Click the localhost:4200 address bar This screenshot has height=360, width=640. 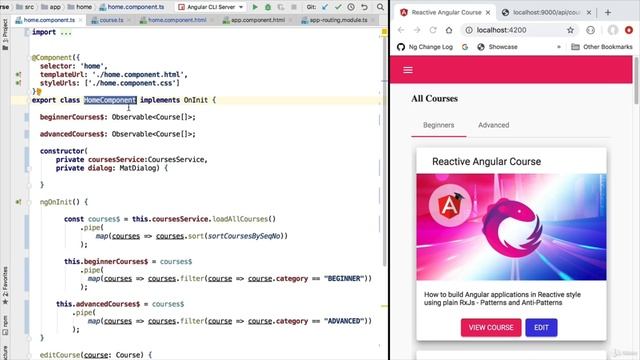click(x=520, y=30)
